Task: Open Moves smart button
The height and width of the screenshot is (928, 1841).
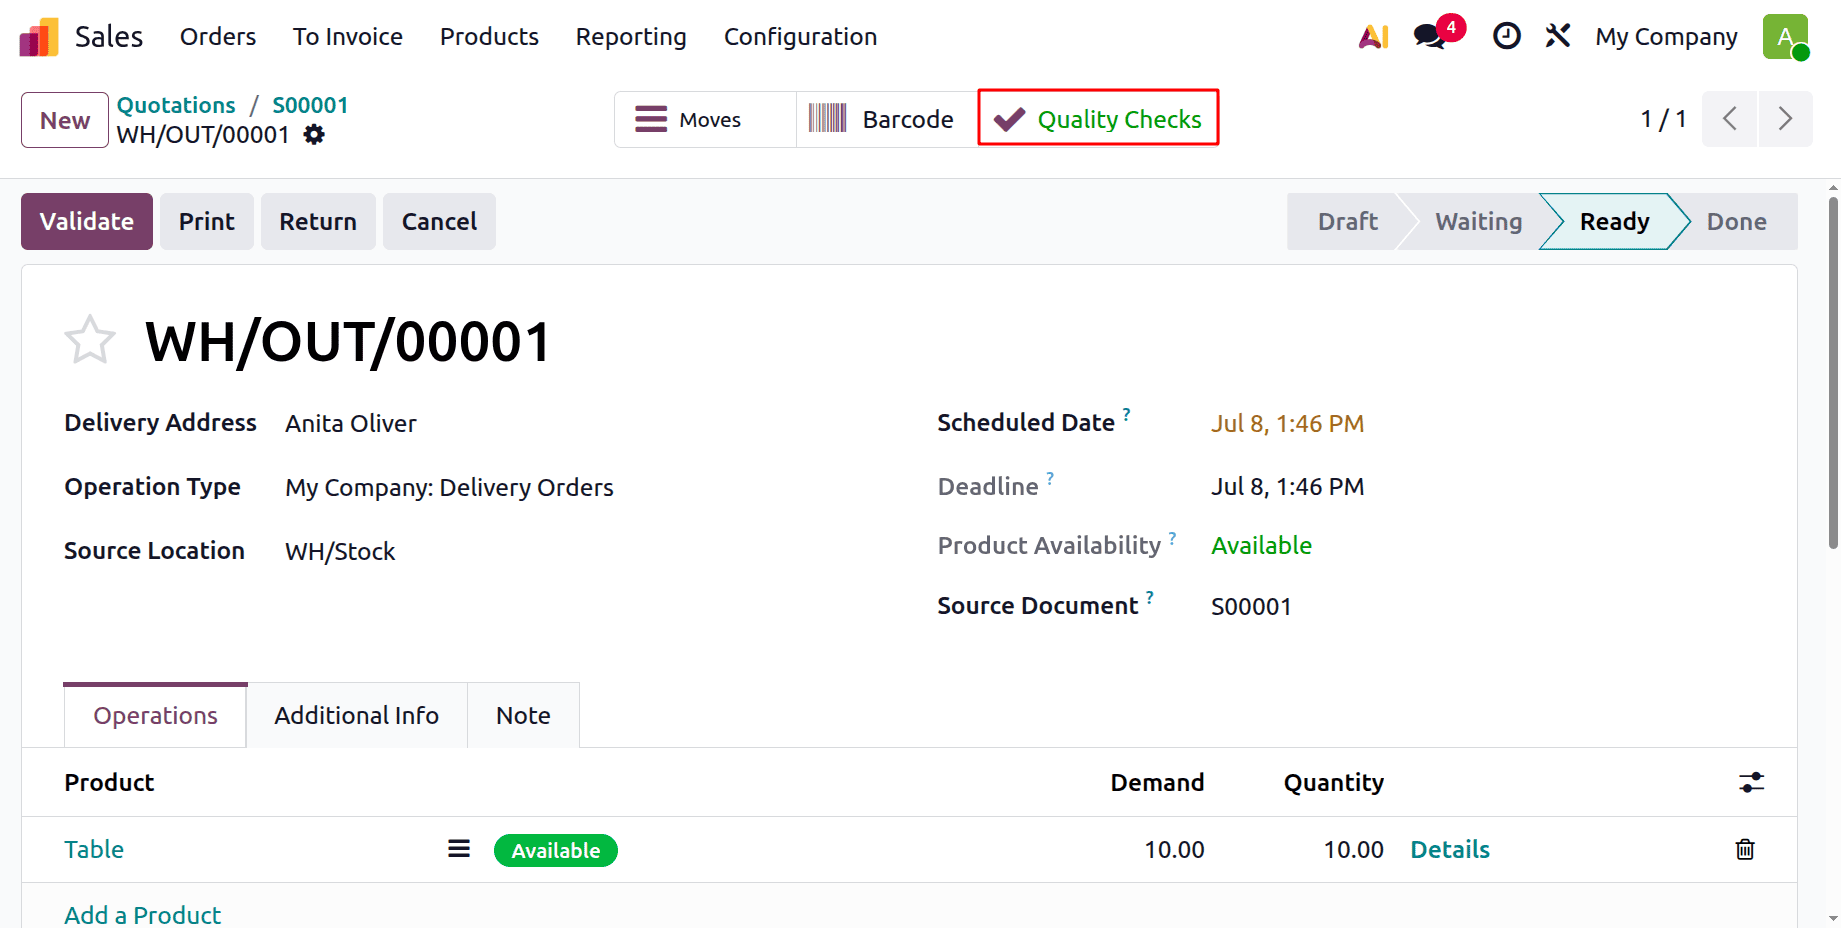Action: pyautogui.click(x=705, y=119)
